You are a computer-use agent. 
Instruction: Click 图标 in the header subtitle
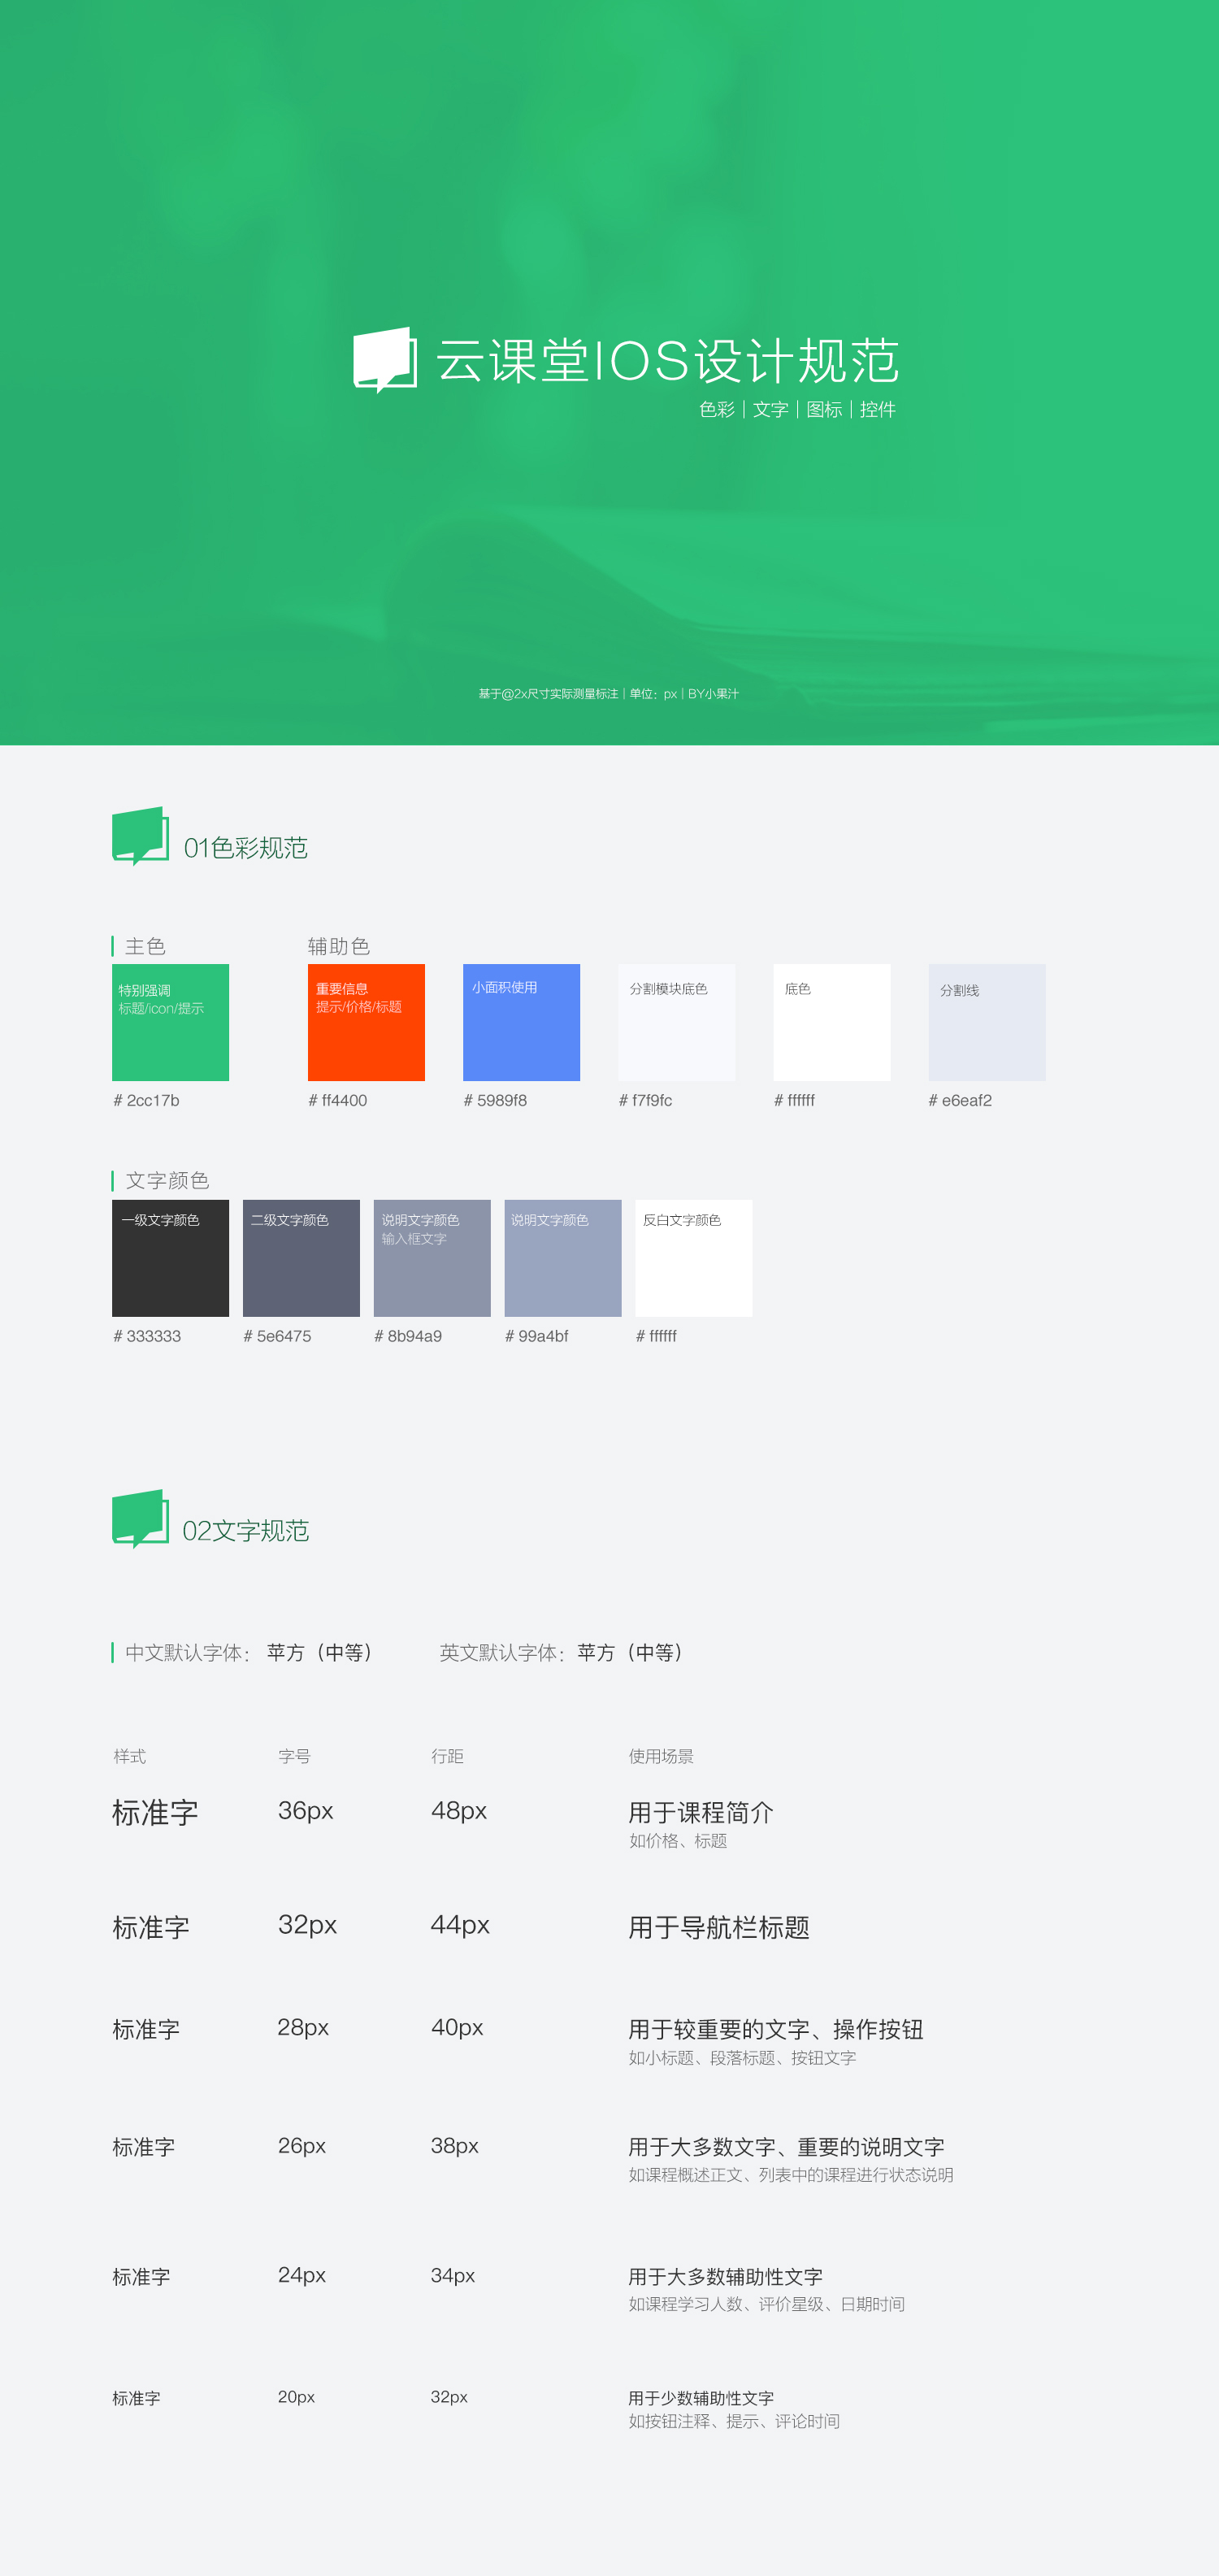tap(824, 409)
